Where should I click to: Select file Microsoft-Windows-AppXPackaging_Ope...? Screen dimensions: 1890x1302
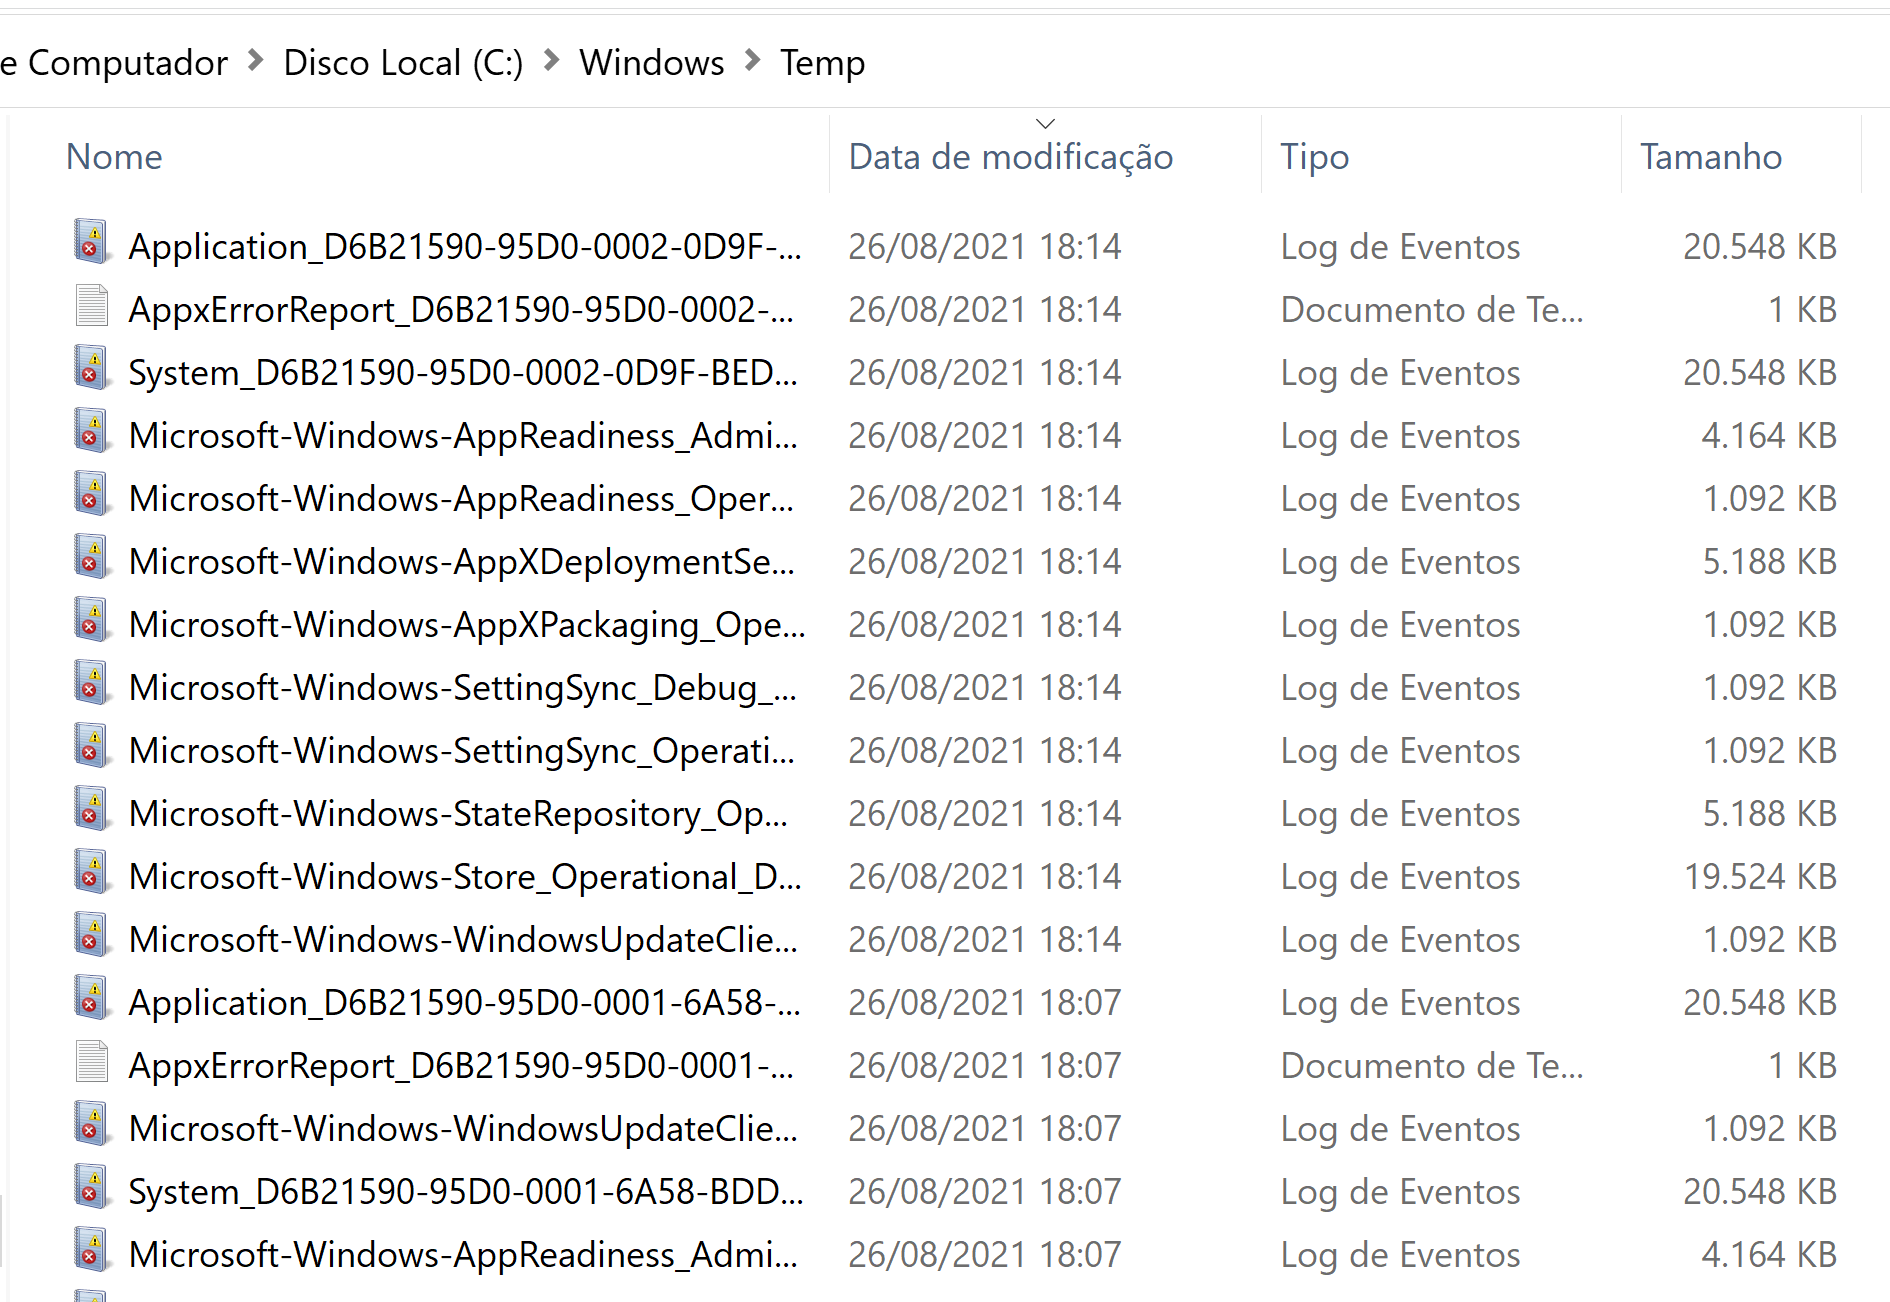tap(467, 625)
